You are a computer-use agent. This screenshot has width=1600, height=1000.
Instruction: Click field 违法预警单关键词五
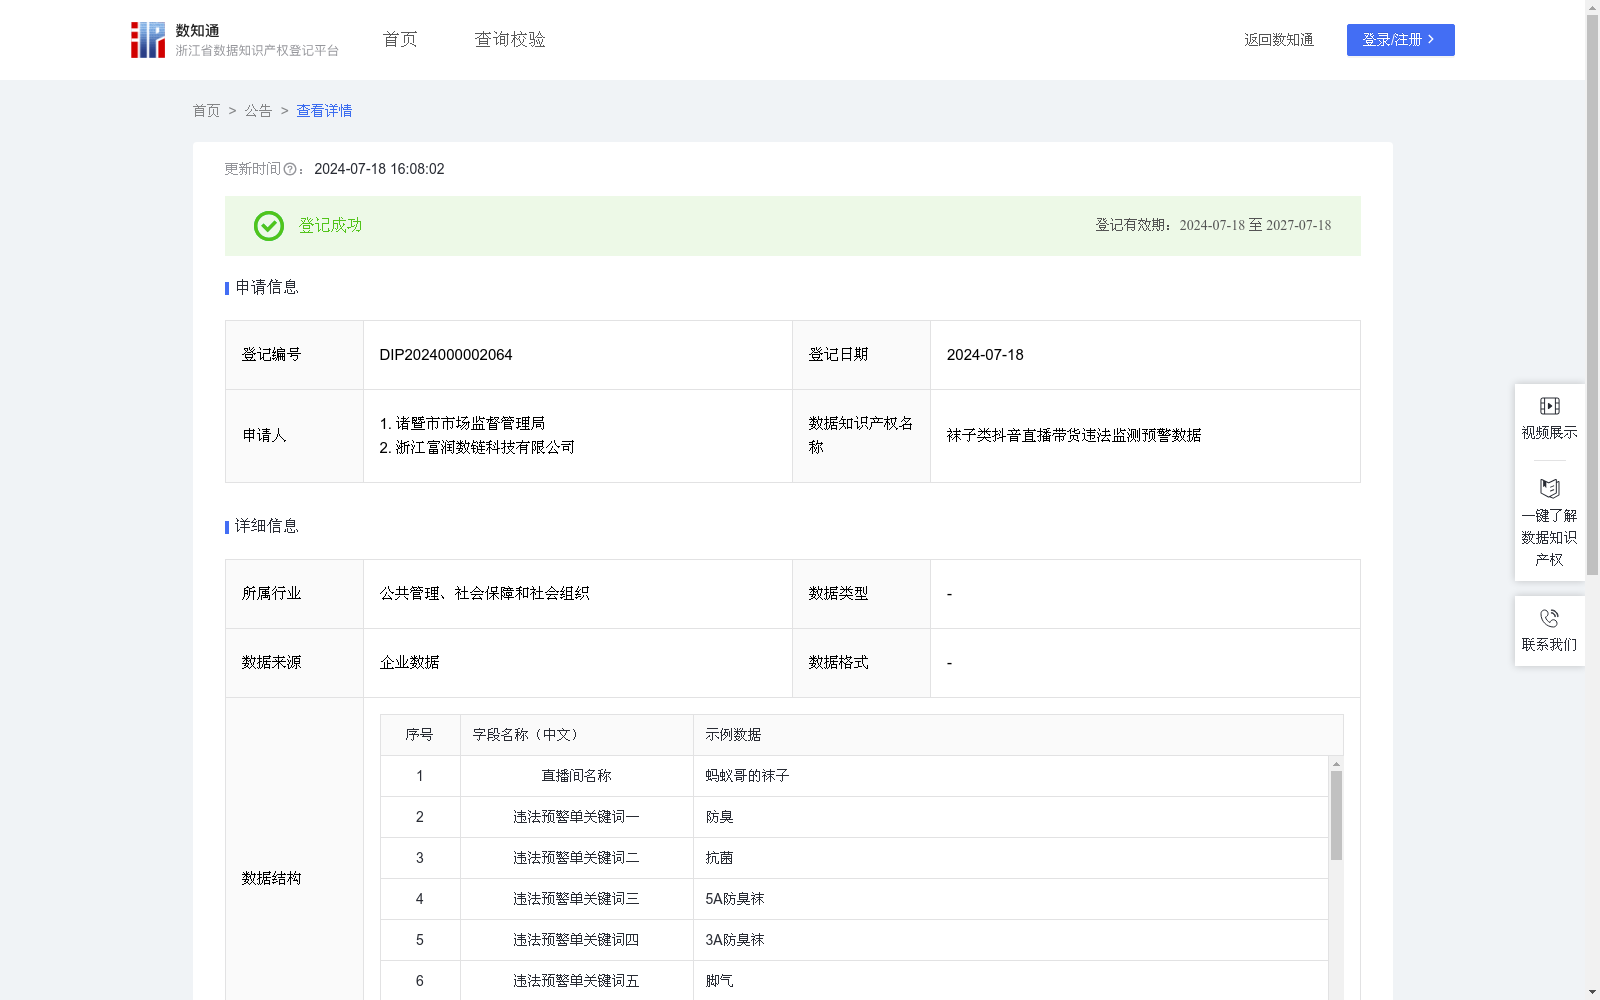click(x=576, y=981)
